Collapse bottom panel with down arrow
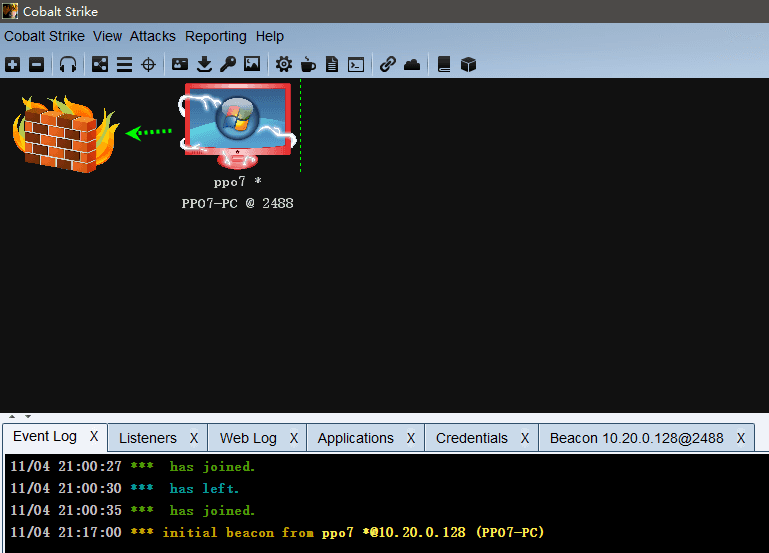 [x=28, y=416]
